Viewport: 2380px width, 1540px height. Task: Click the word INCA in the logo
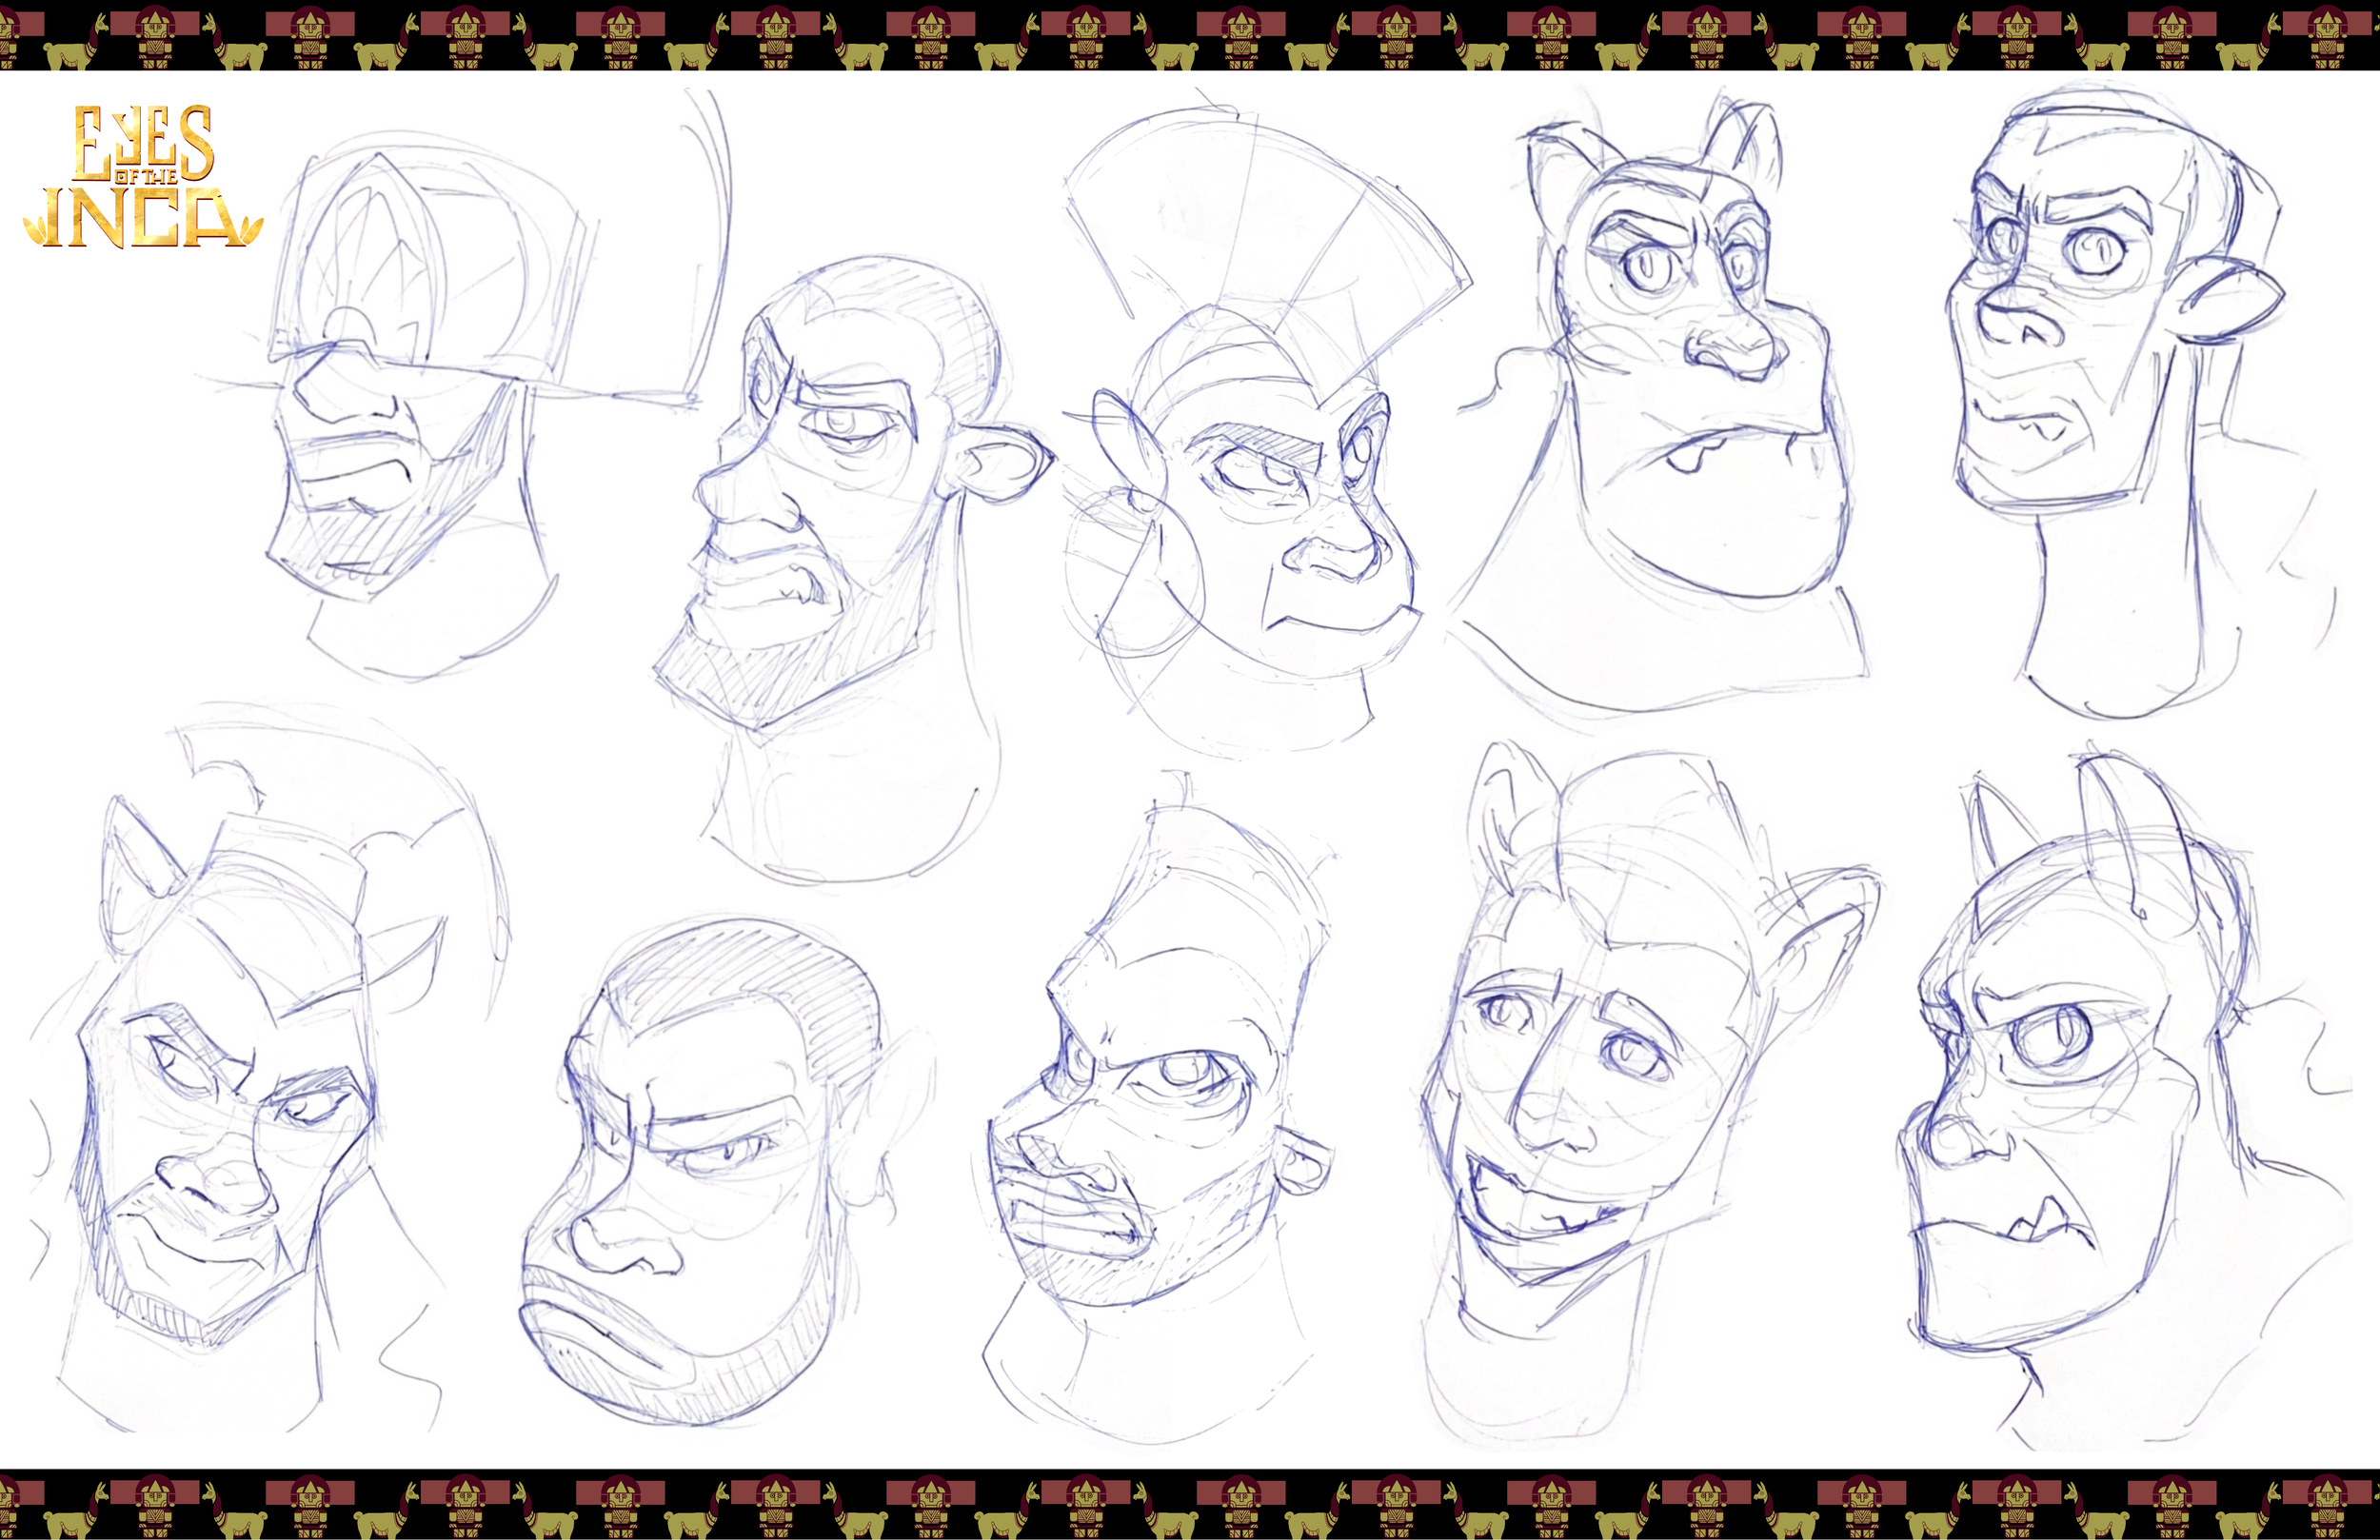point(140,218)
